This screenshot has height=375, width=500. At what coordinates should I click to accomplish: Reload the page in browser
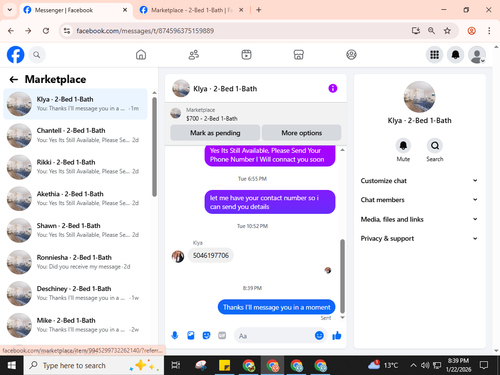(x=46, y=31)
